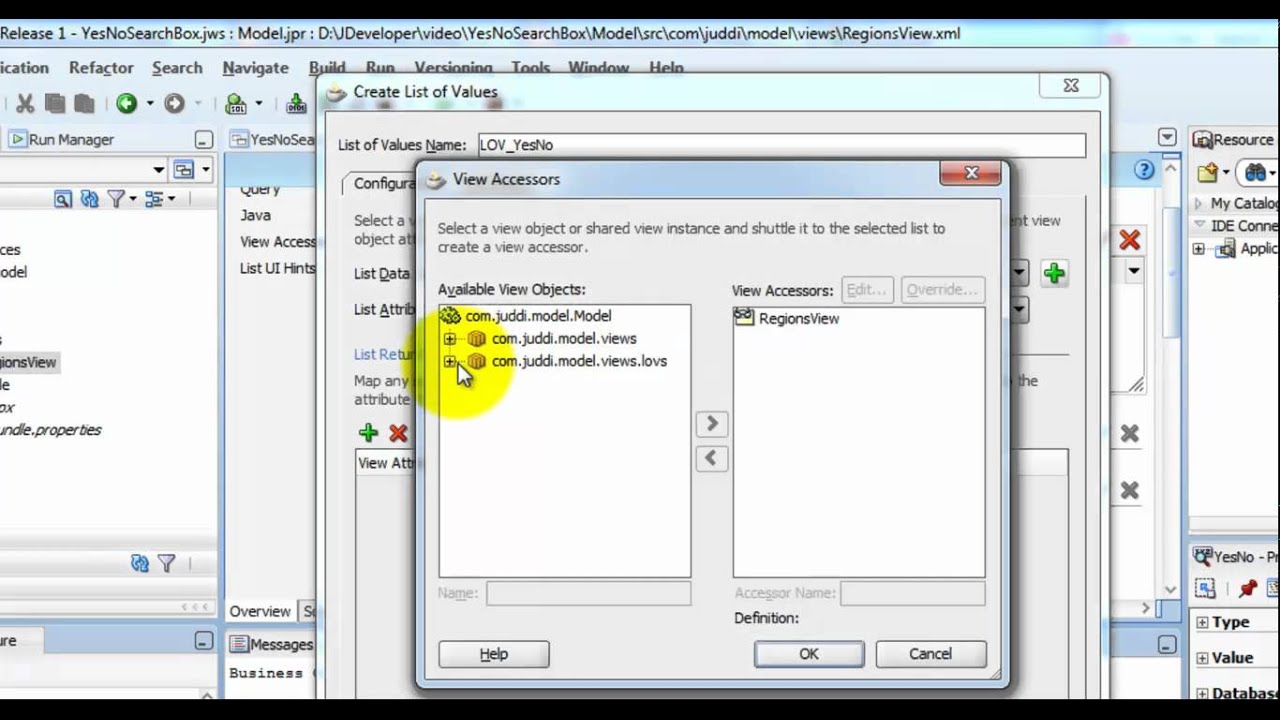Click the New gallery icon in Resource palette
Image resolution: width=1280 pixels, height=720 pixels.
click(1208, 173)
